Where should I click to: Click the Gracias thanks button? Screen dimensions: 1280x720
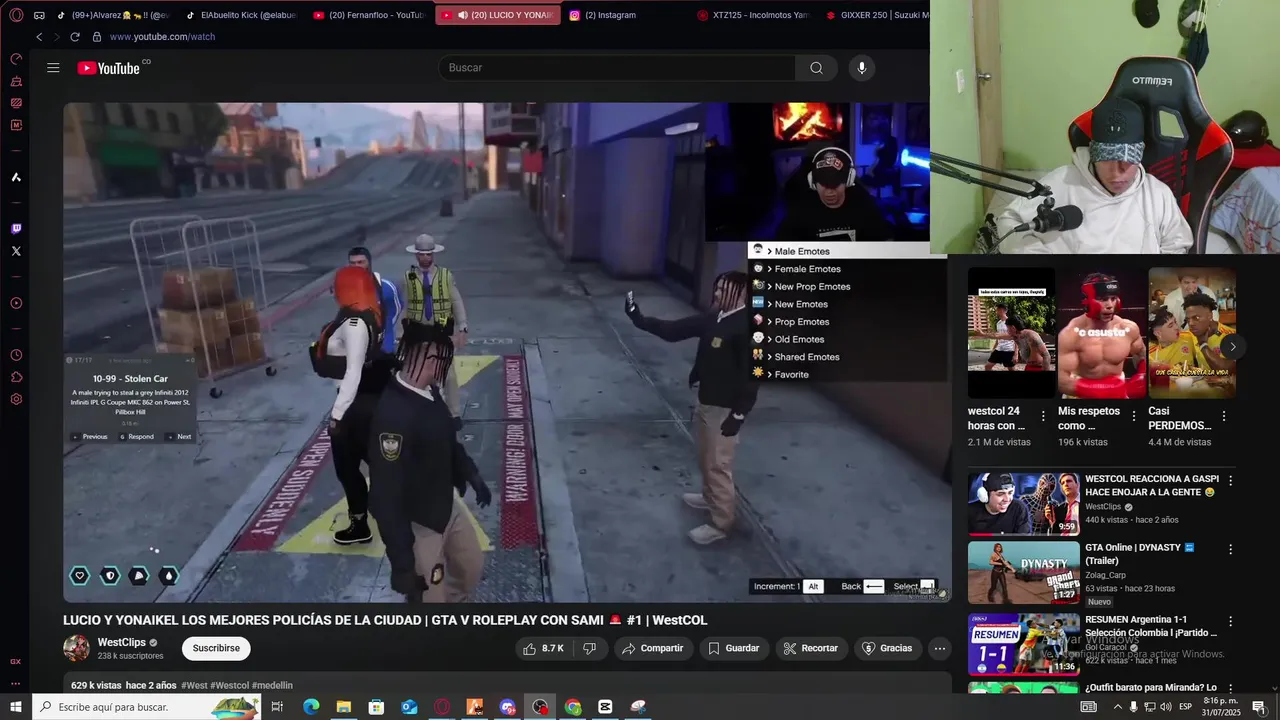(887, 648)
